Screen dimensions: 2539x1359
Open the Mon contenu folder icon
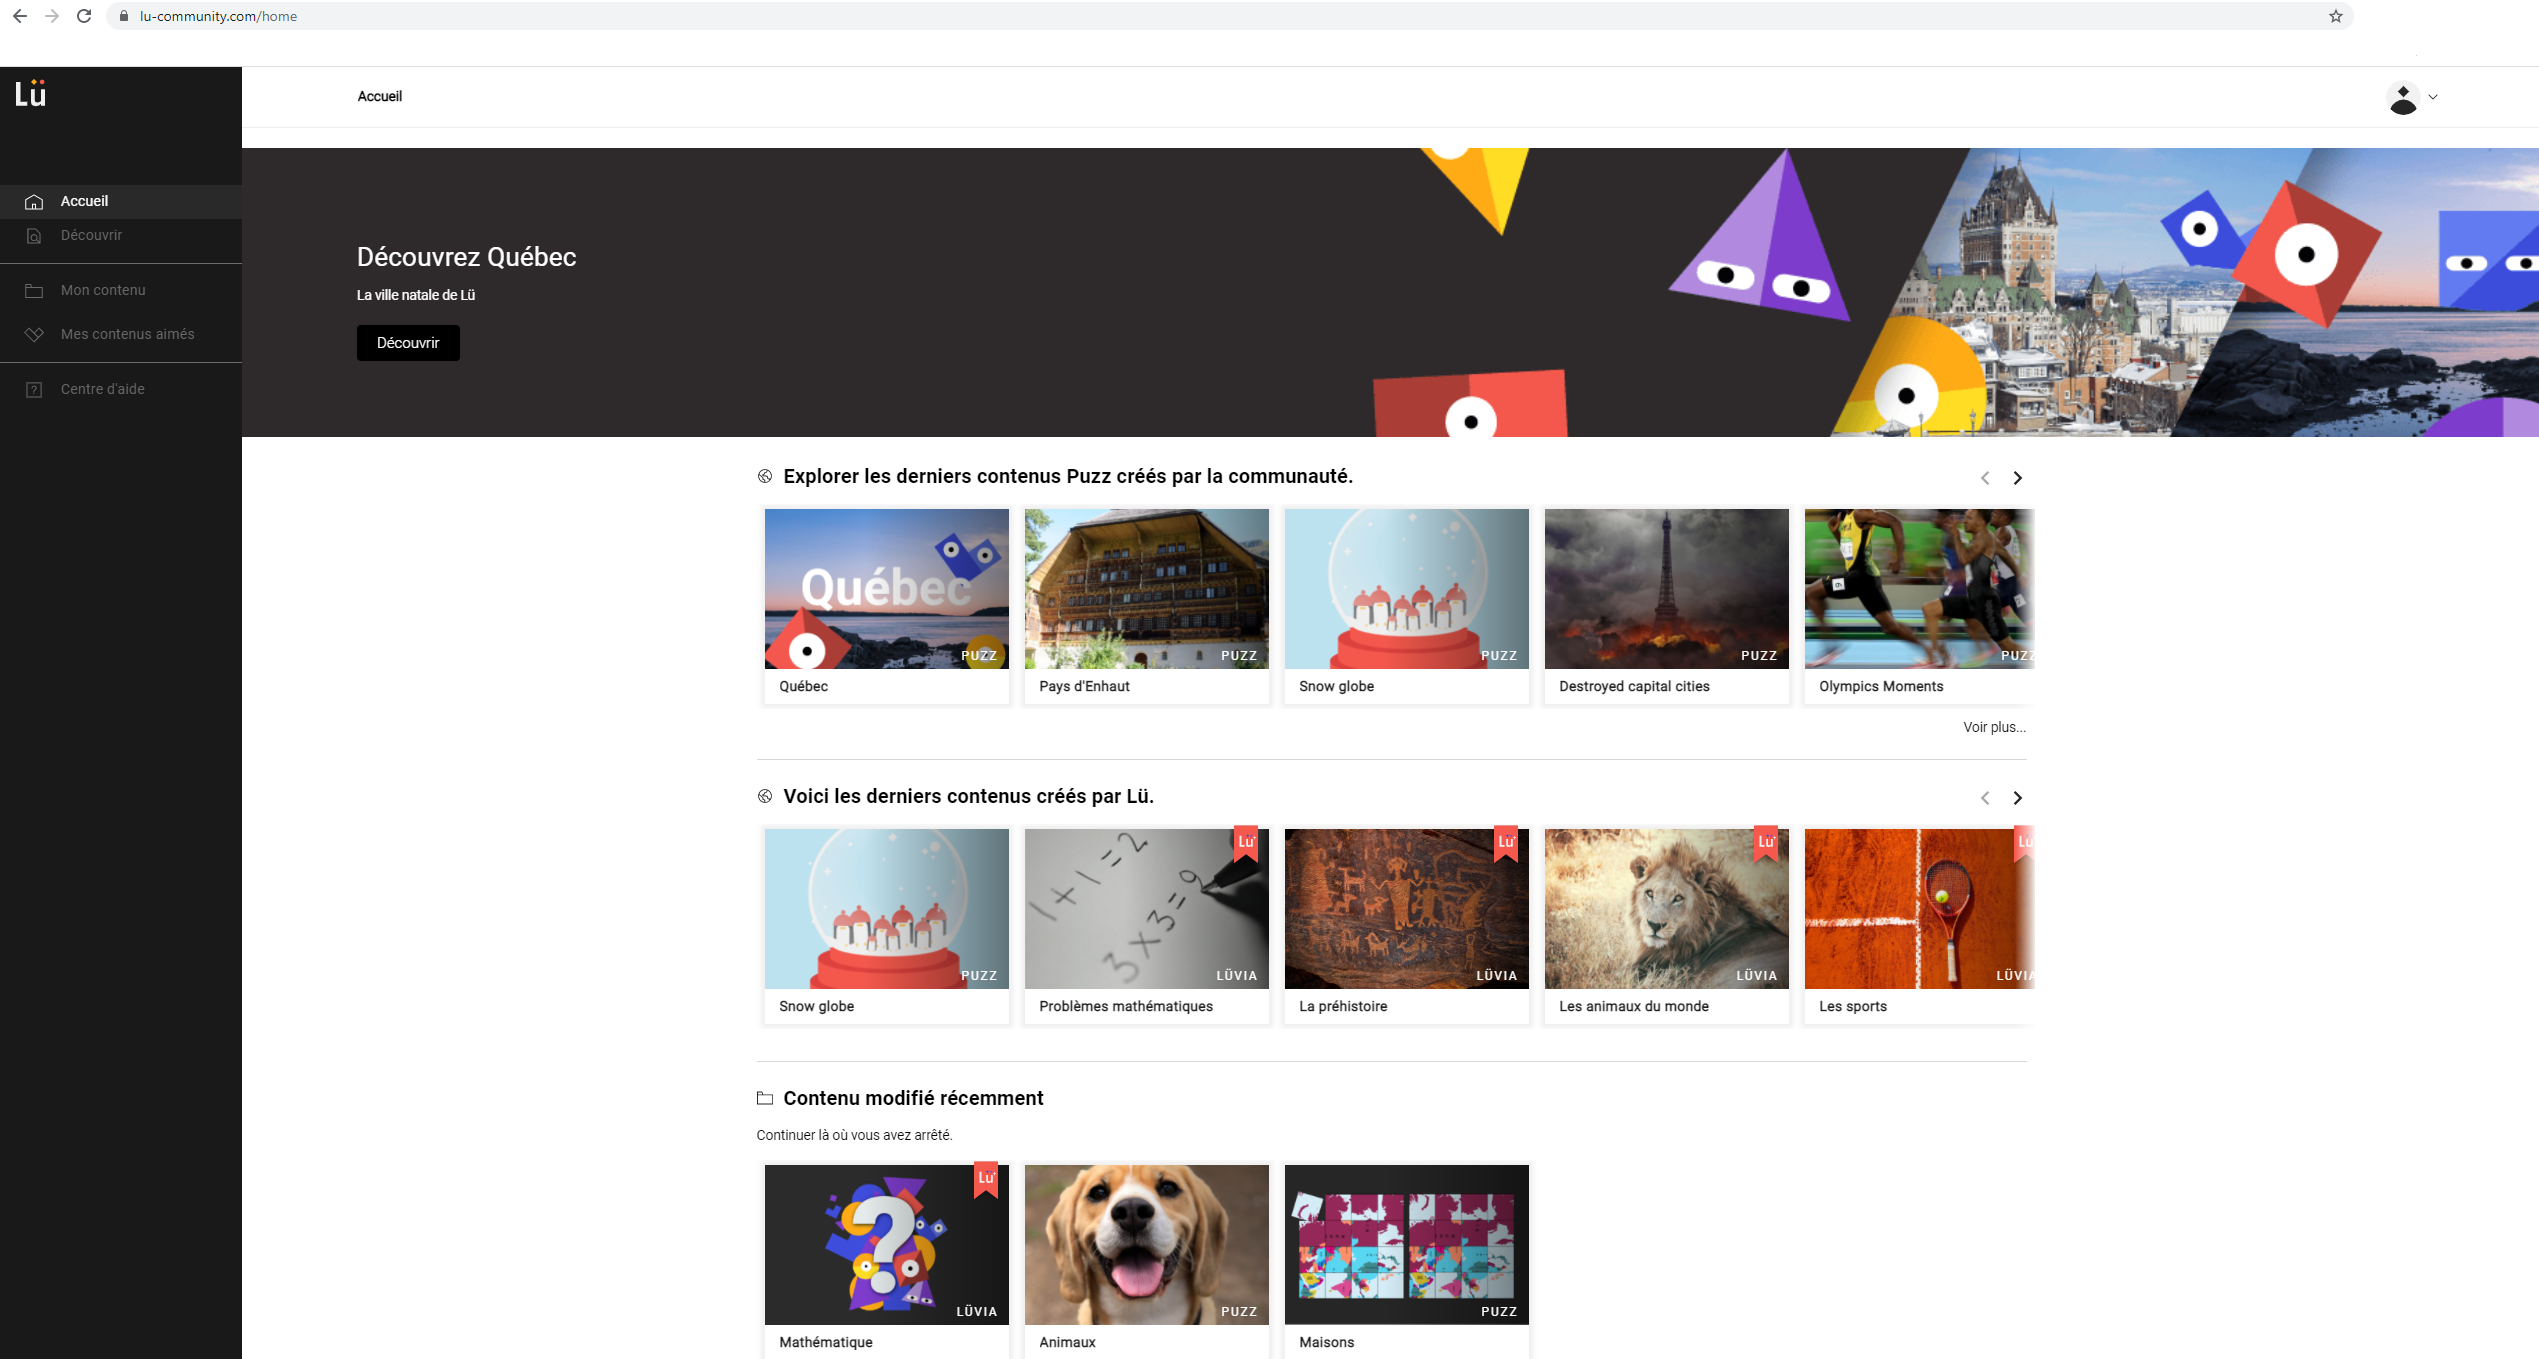coord(34,291)
